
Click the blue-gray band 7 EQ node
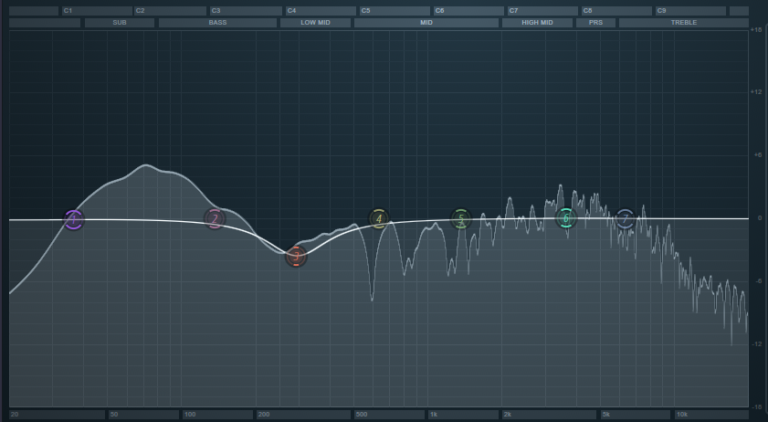pyautogui.click(x=625, y=219)
